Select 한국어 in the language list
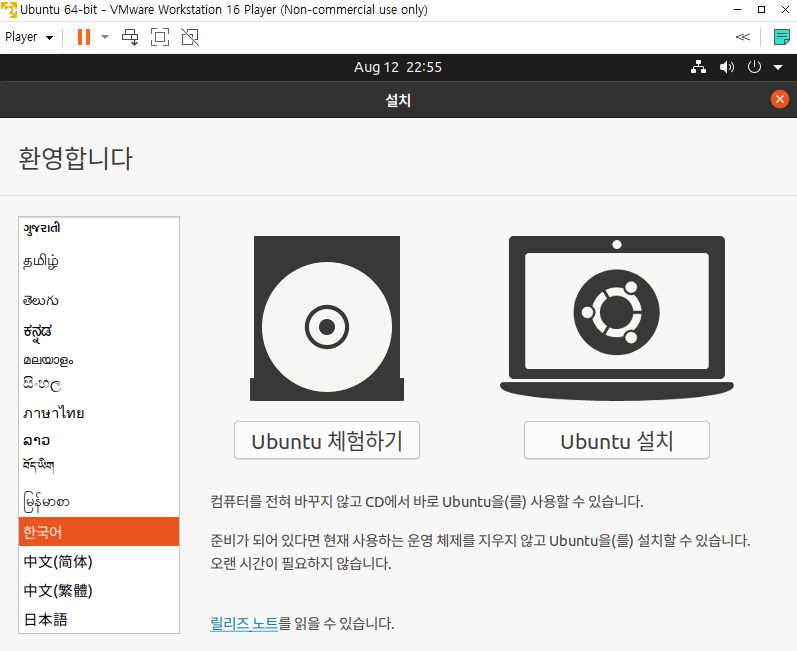 [99, 532]
